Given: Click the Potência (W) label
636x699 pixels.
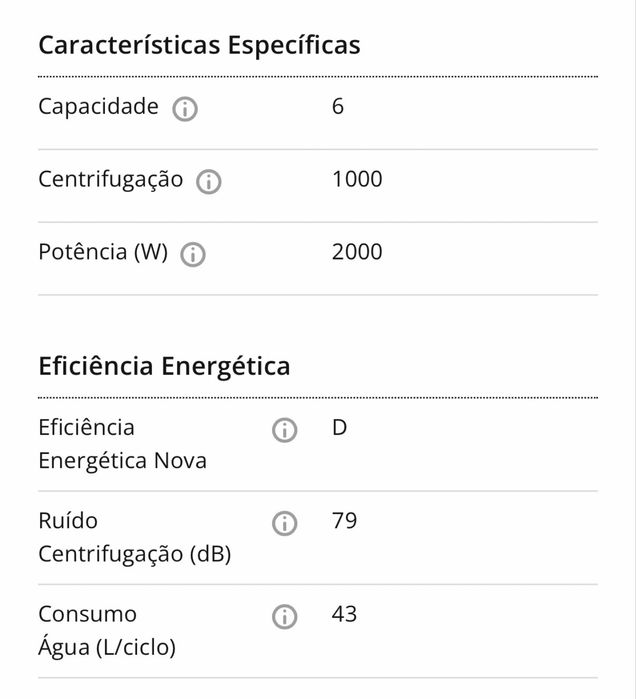Looking at the screenshot, I should 103,253.
